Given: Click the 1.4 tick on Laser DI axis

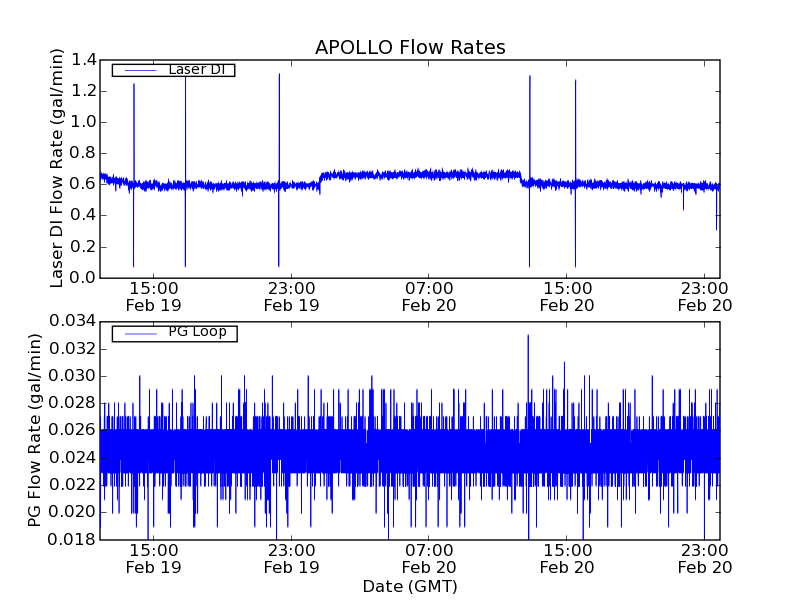Looking at the screenshot, I should [84, 60].
